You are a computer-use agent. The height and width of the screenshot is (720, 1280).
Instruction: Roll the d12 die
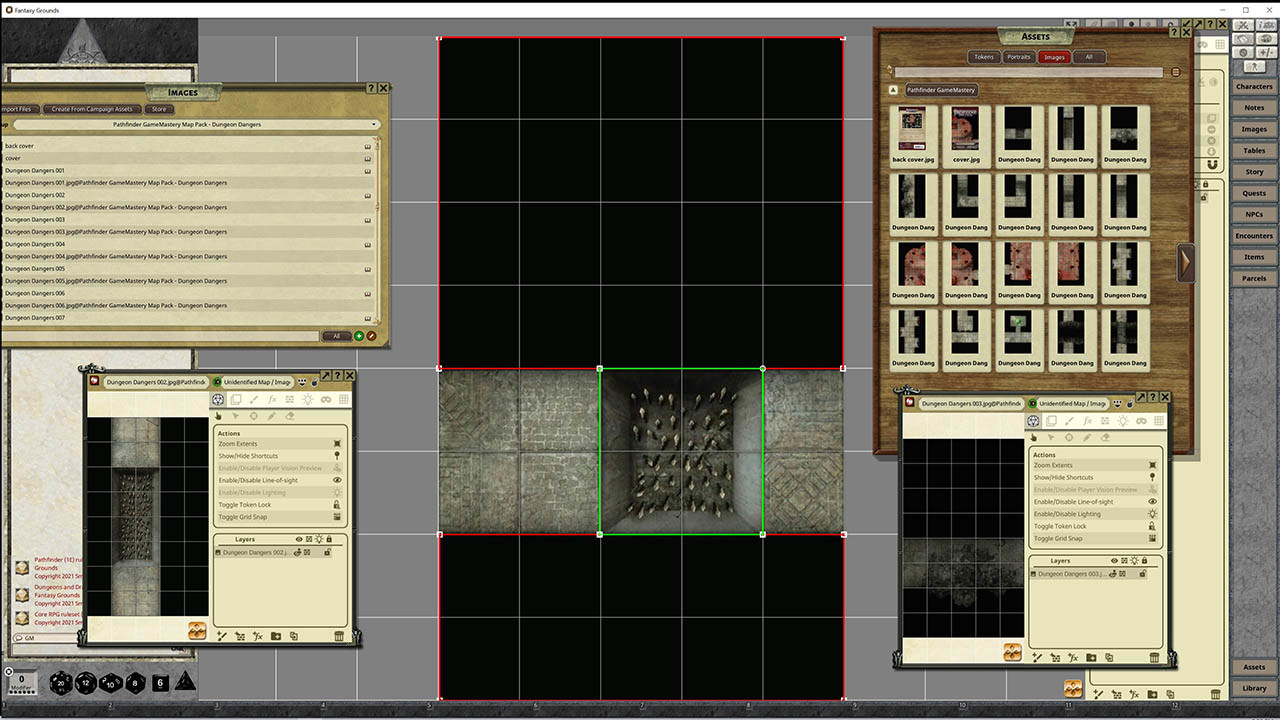[x=86, y=682]
